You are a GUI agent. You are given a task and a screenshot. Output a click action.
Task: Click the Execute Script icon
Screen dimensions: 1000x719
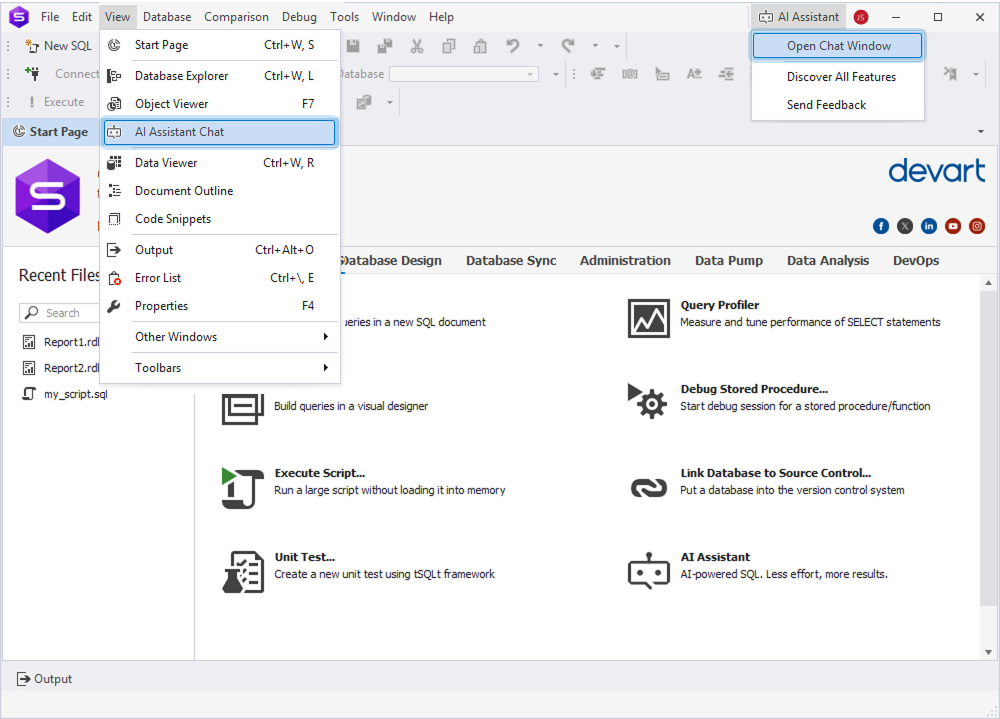point(242,487)
